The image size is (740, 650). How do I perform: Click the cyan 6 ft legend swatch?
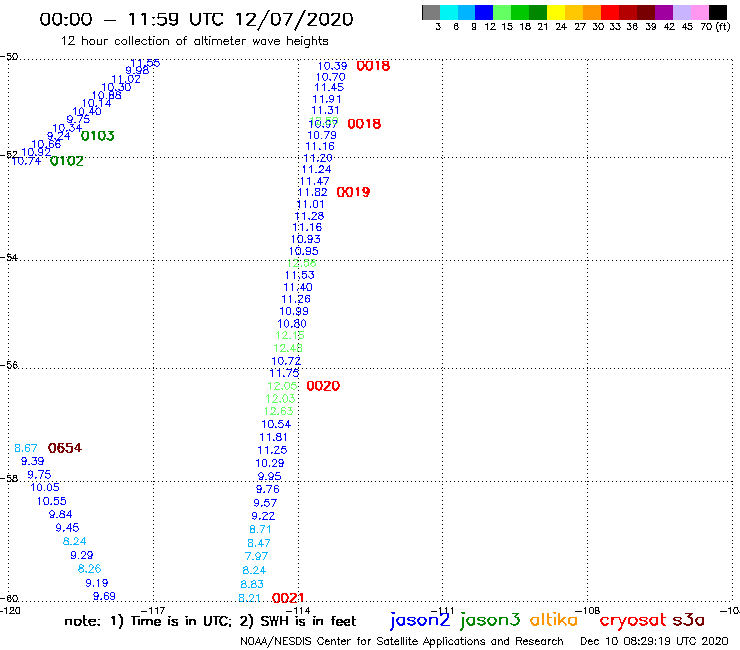pyautogui.click(x=449, y=12)
